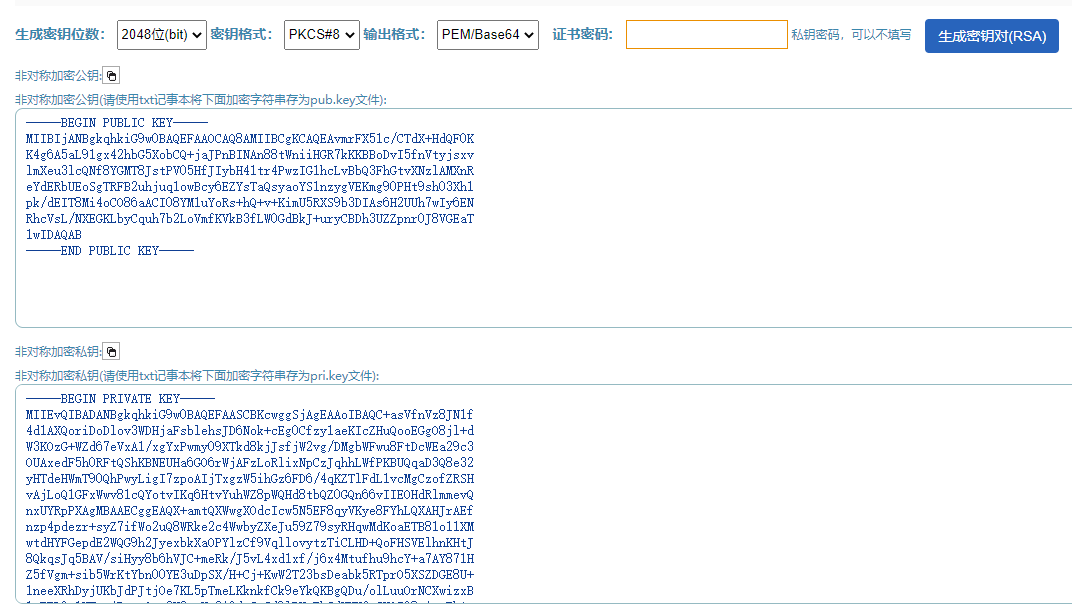Click inside the public key text area
Screen dimensions: 1072x607
(544, 218)
